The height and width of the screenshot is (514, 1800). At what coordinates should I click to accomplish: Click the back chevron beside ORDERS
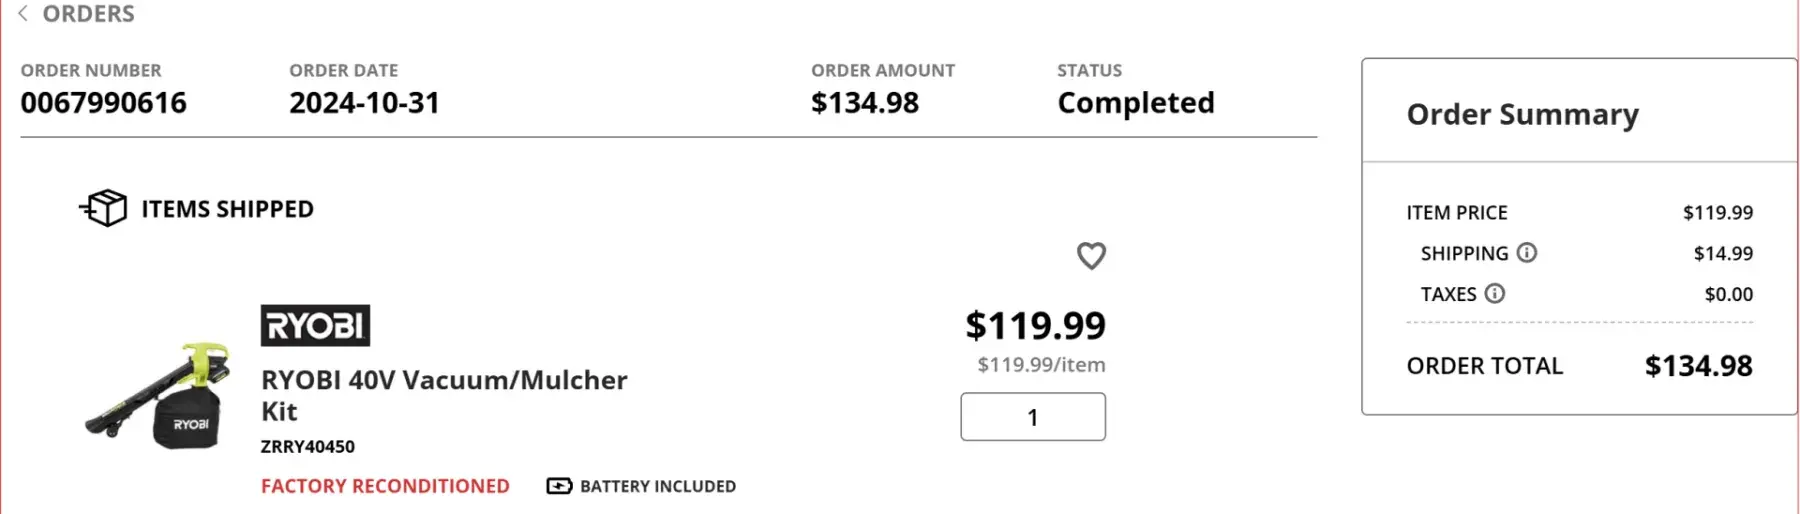(23, 14)
